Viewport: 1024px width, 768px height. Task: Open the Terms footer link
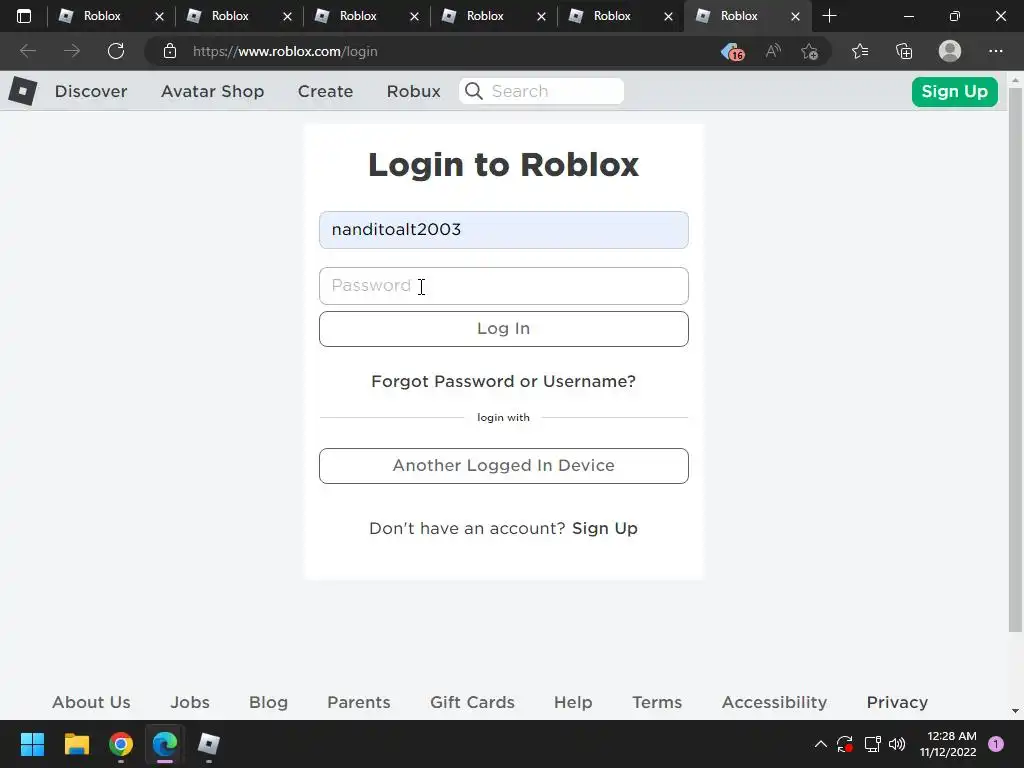click(657, 702)
